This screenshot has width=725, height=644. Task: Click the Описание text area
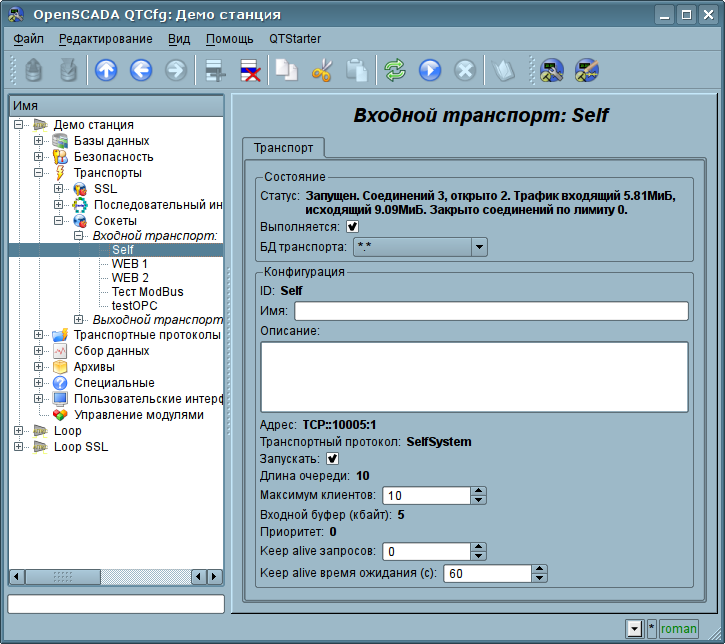(474, 377)
